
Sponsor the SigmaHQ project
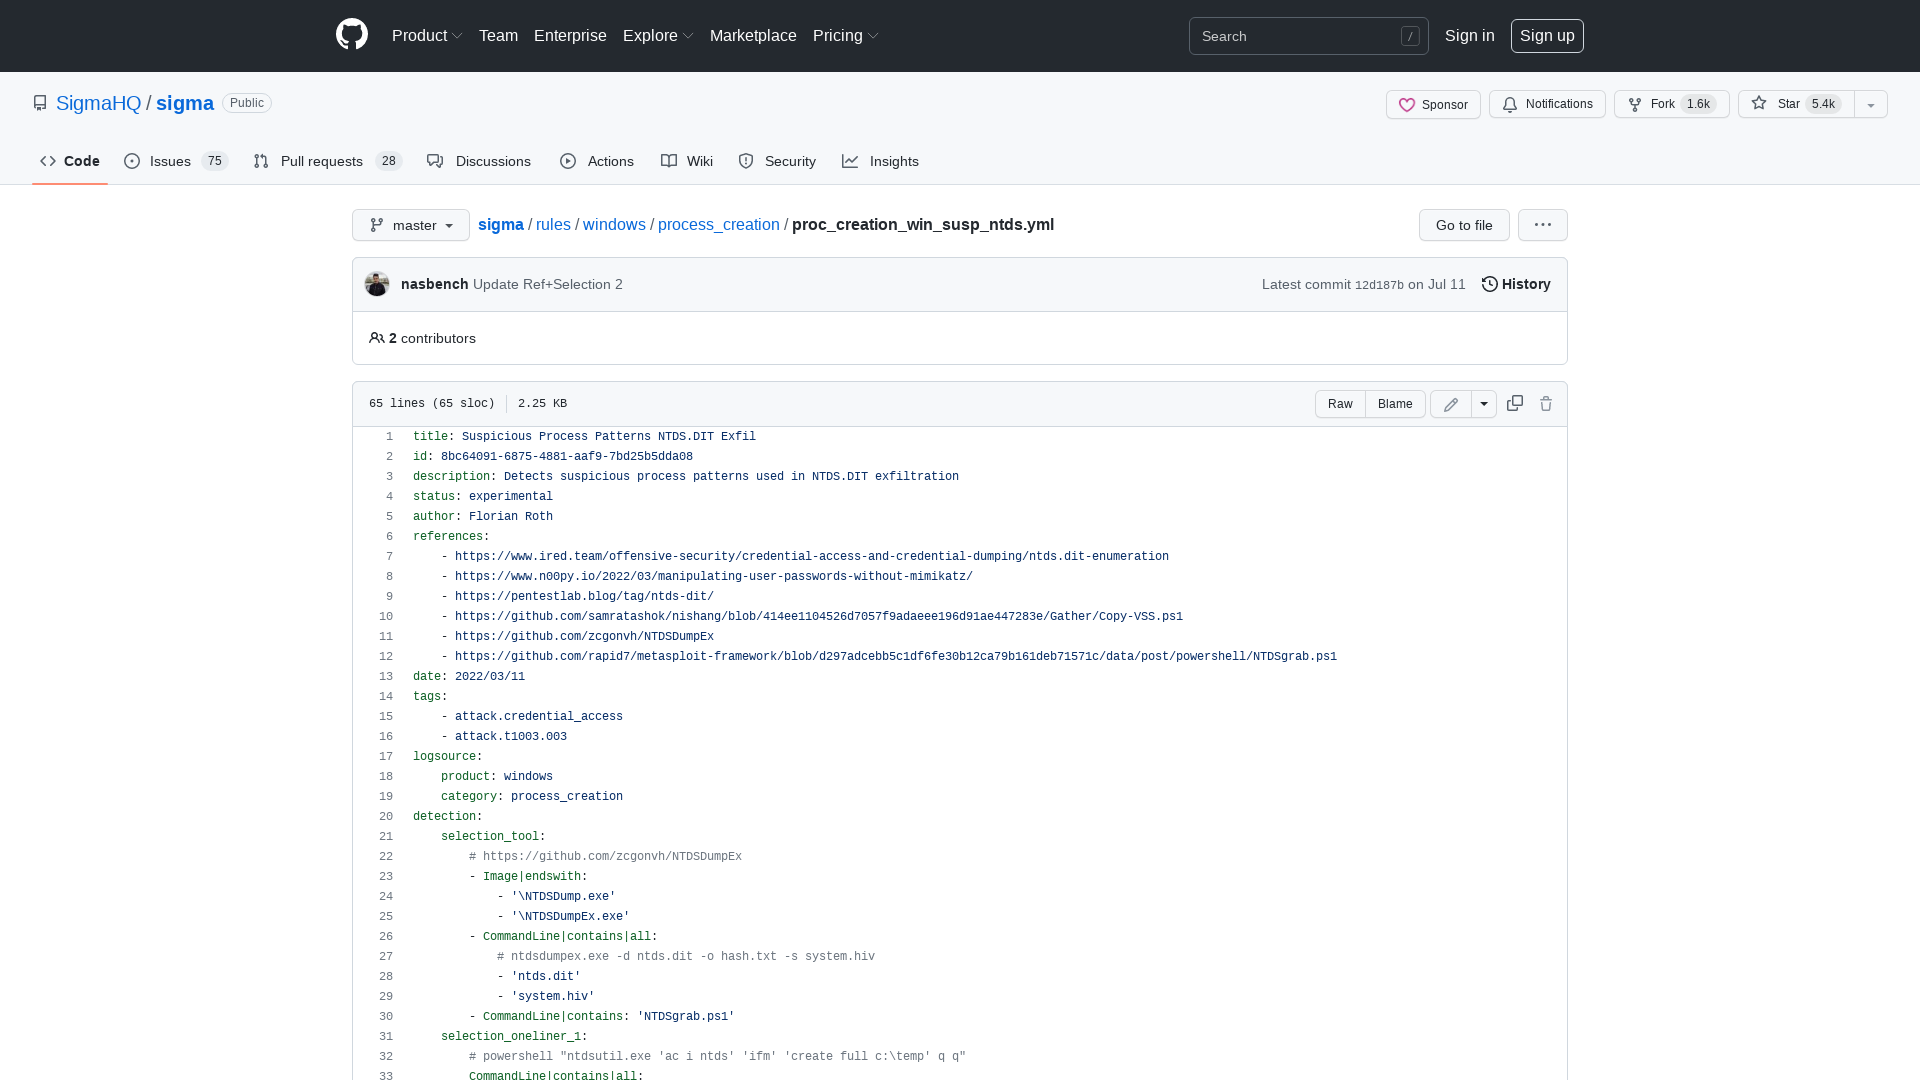[x=1433, y=104]
